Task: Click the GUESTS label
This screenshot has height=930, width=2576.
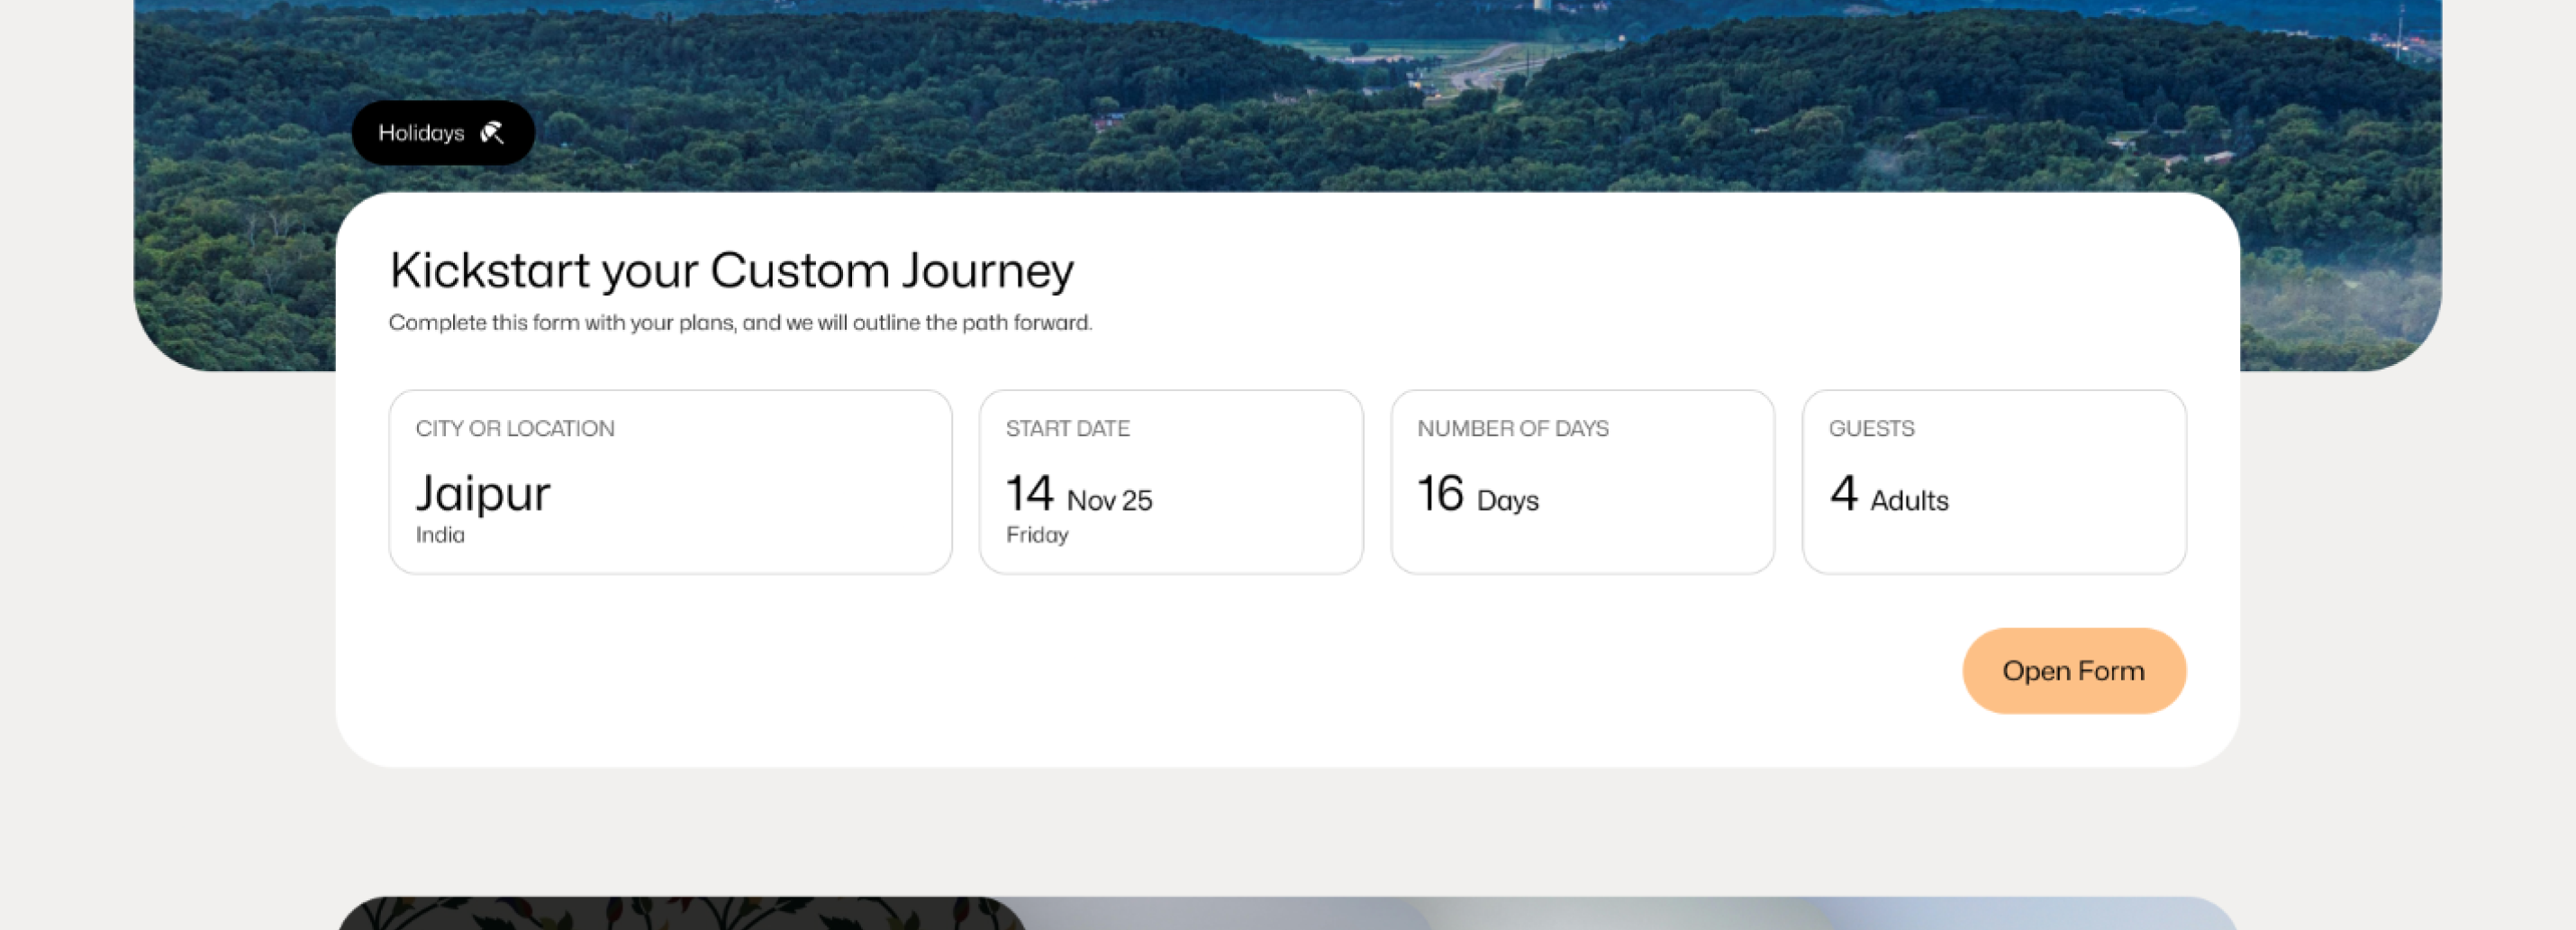Action: coord(1871,429)
